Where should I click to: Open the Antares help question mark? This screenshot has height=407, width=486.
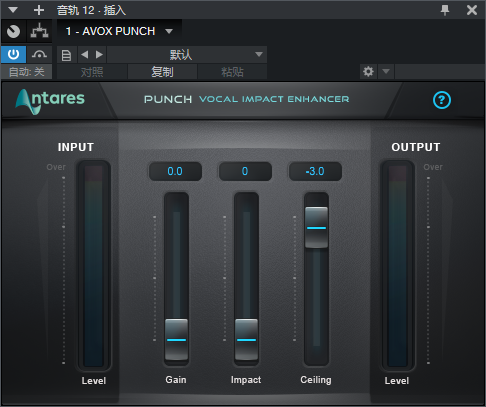(442, 100)
